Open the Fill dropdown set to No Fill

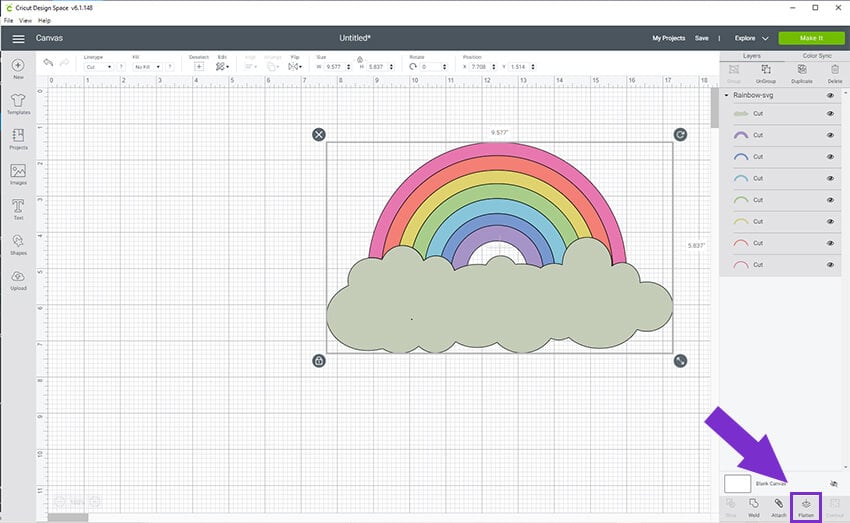coord(147,67)
